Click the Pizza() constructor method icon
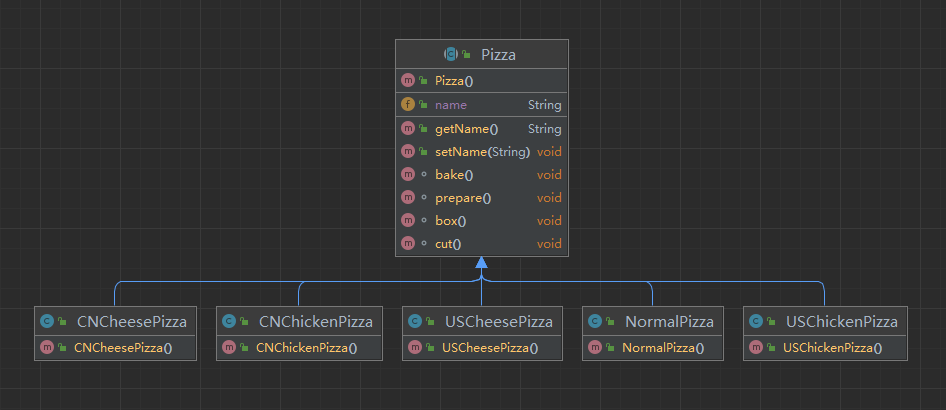 (x=407, y=81)
